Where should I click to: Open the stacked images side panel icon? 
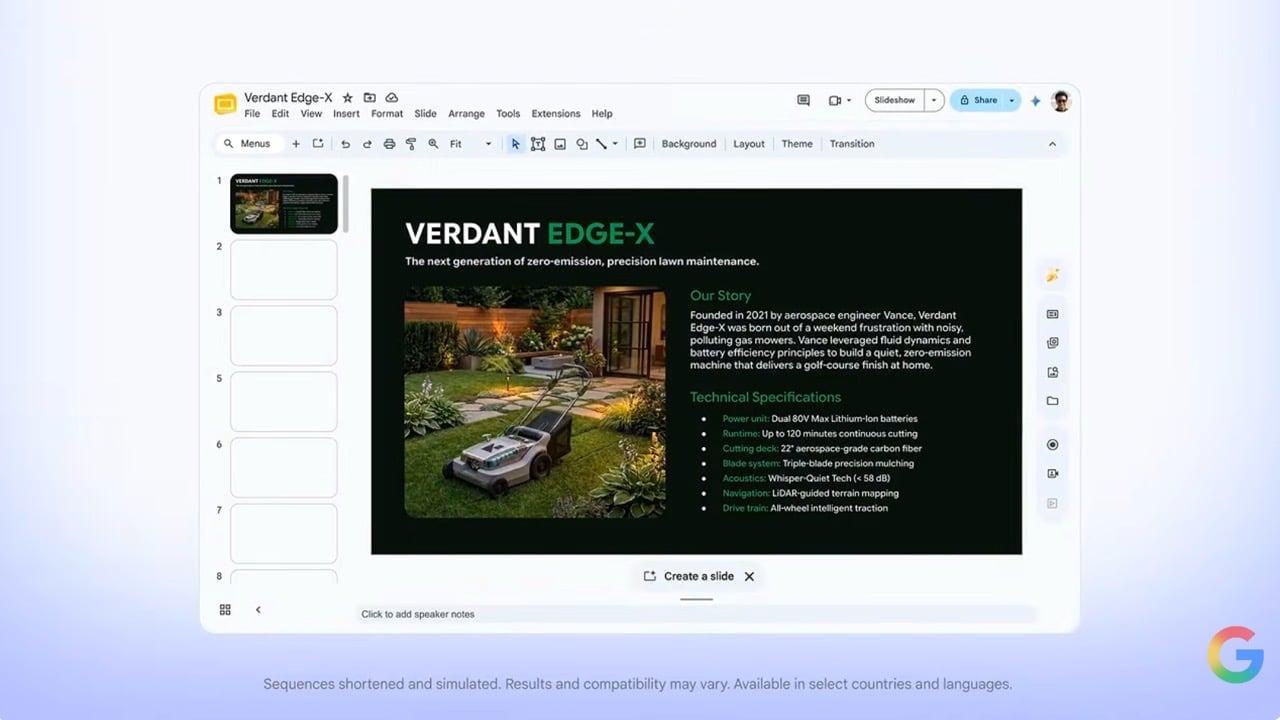(x=1052, y=343)
